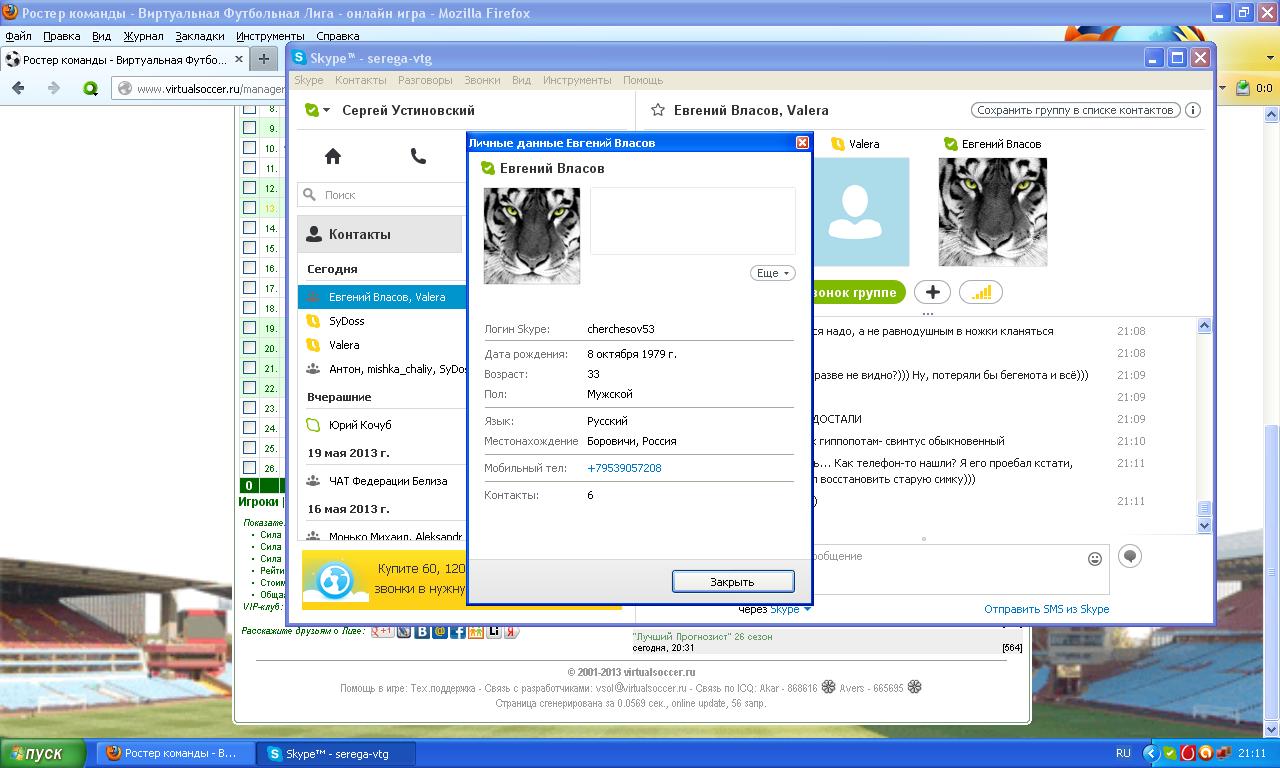
Task: Open the Звонки menu in Skype
Action: click(482, 80)
